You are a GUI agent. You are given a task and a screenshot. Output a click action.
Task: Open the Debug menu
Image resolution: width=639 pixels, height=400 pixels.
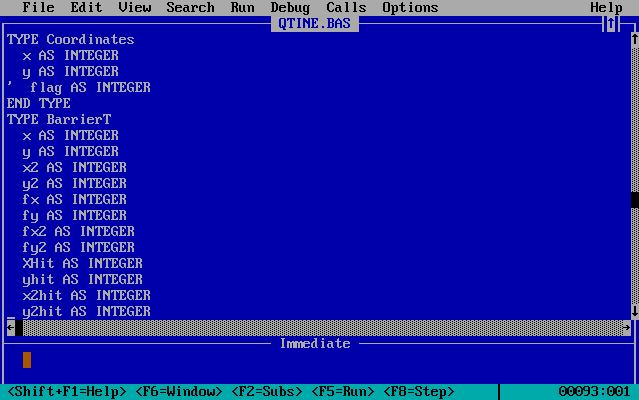(x=290, y=7)
